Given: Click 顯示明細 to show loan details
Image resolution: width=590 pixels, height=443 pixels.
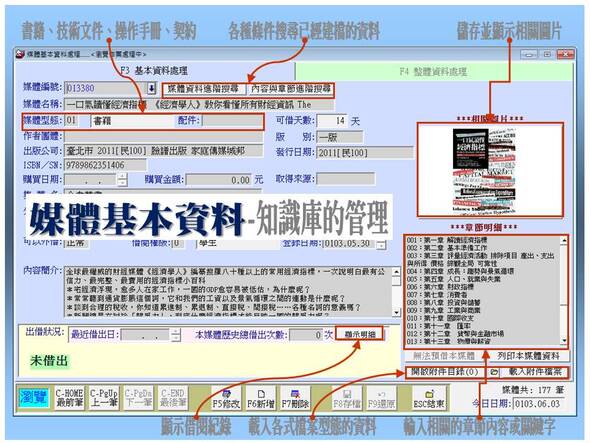Looking at the screenshot, I should tap(359, 334).
